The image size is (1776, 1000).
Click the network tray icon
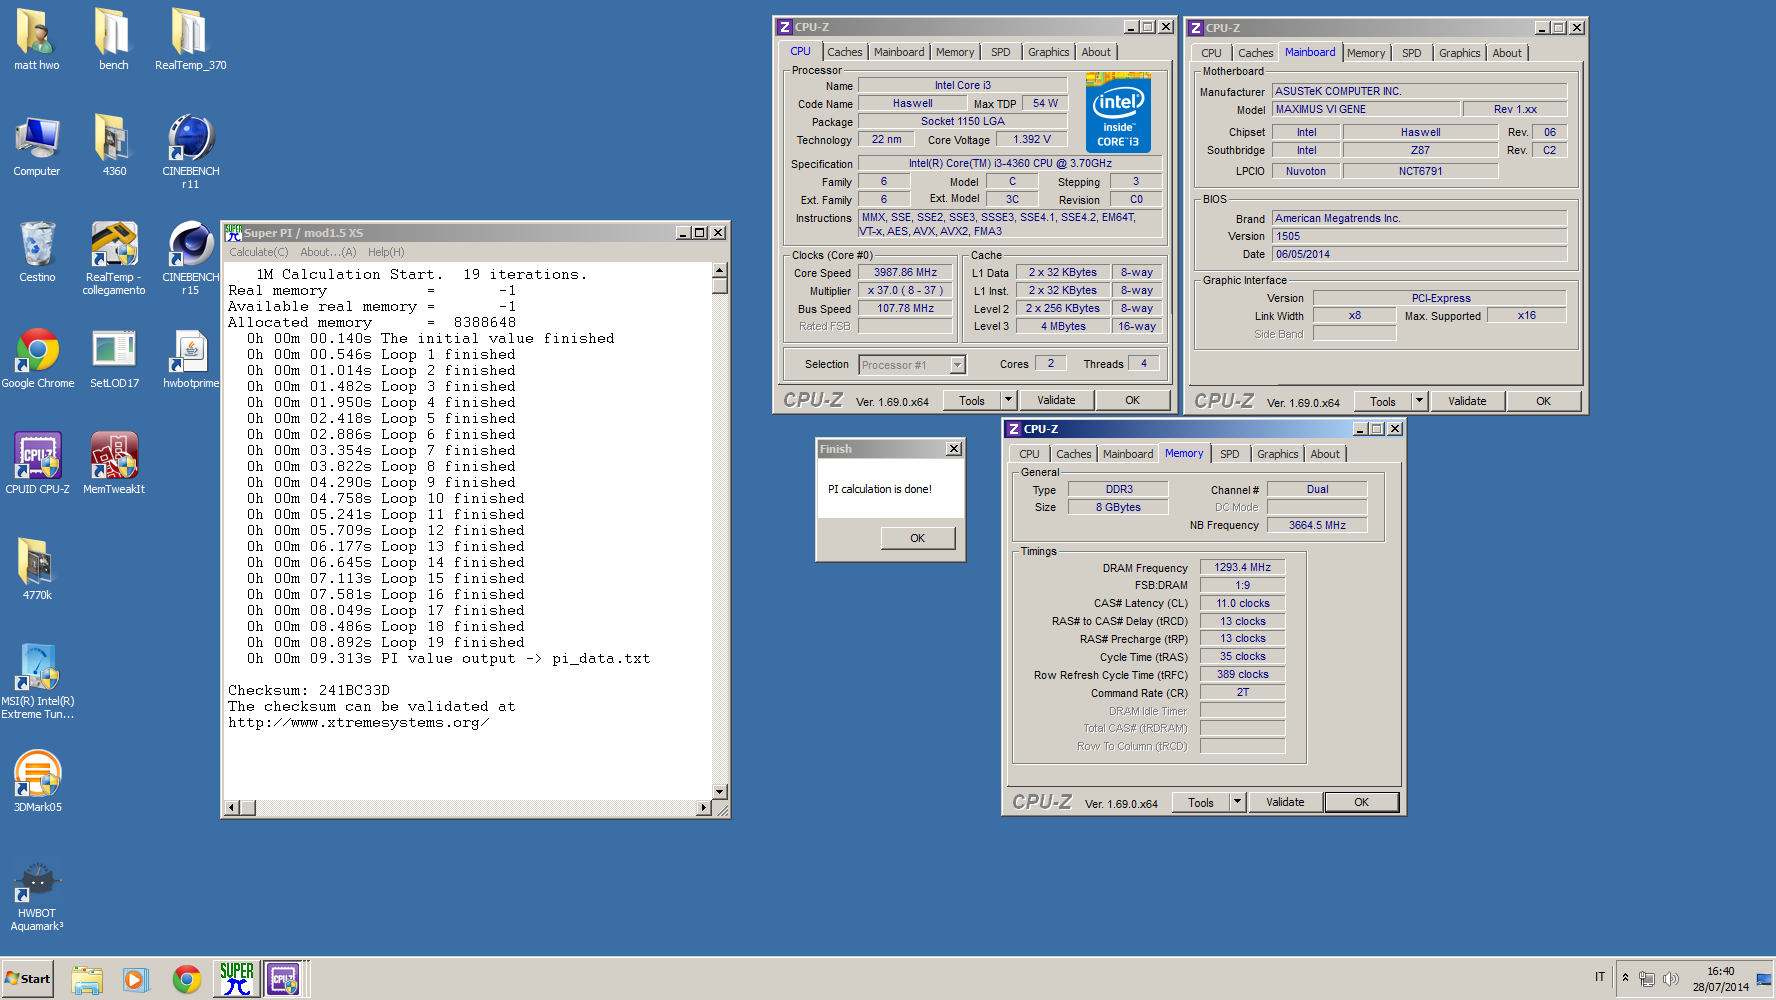coord(1647,979)
